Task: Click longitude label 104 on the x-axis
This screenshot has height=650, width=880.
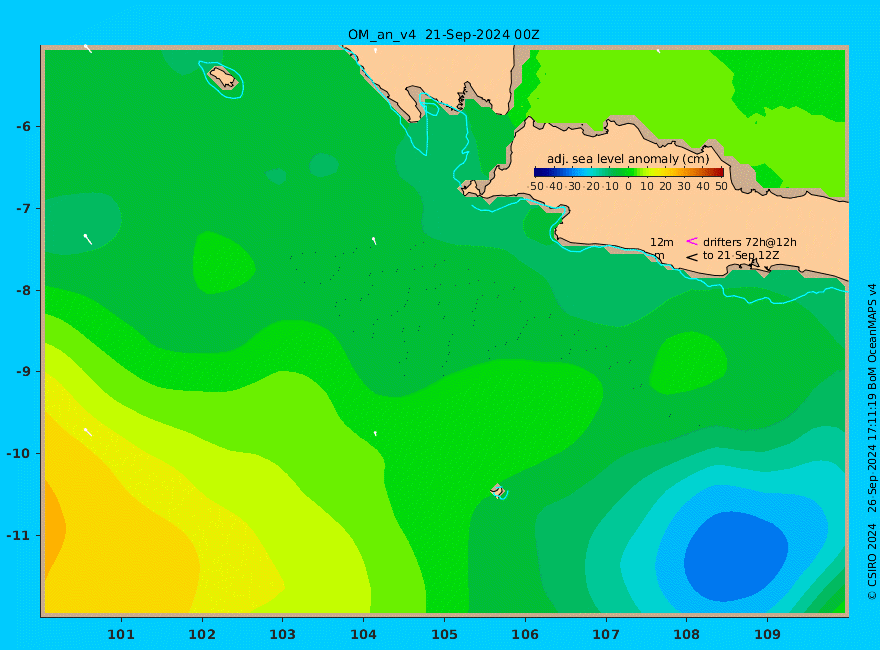Action: point(363,634)
